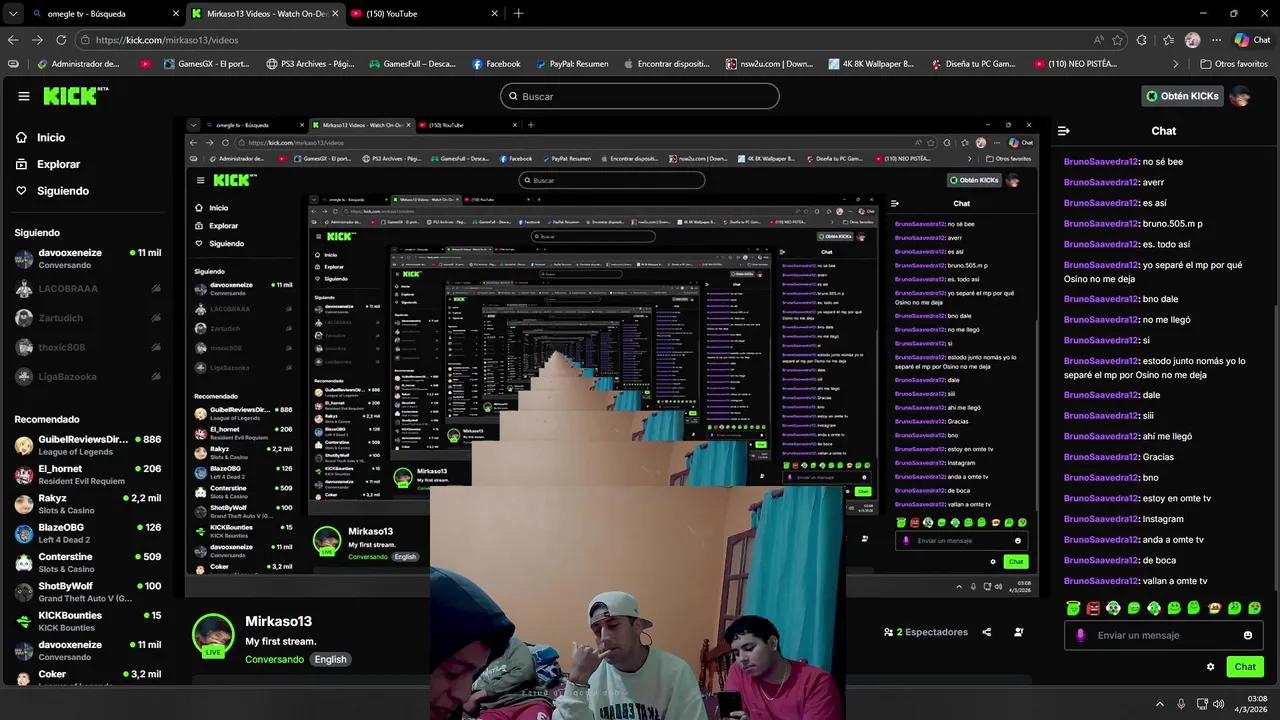Open Copilot Chat button in browser toolbar

point(1252,40)
